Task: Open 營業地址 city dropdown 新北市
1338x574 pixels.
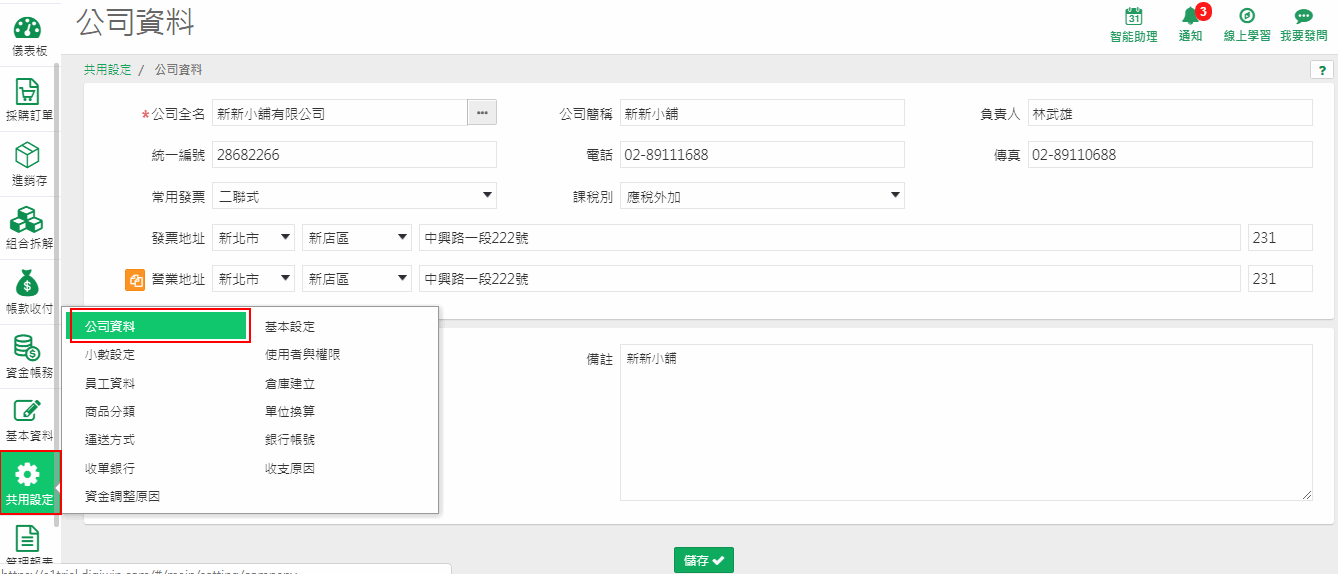Action: click(x=254, y=279)
